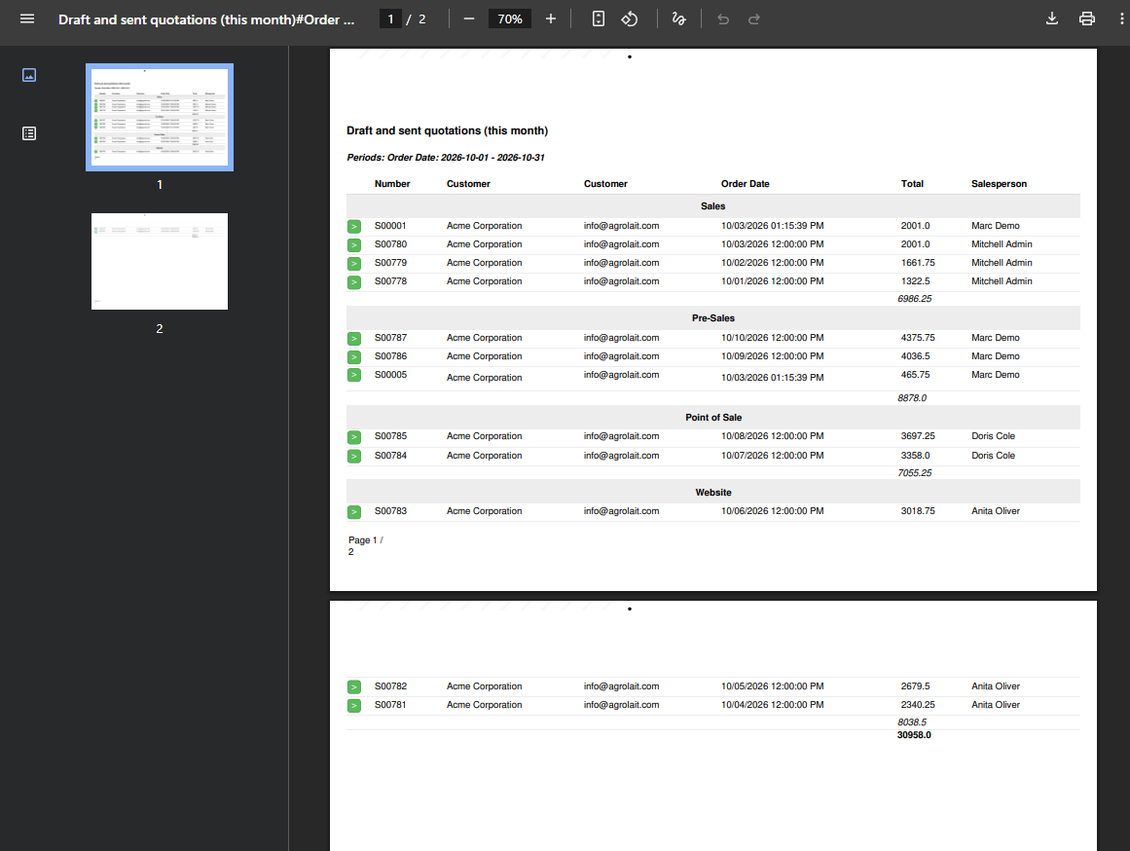The image size is (1130, 851).
Task: Select the page 1 thumbnail
Action: [159, 117]
